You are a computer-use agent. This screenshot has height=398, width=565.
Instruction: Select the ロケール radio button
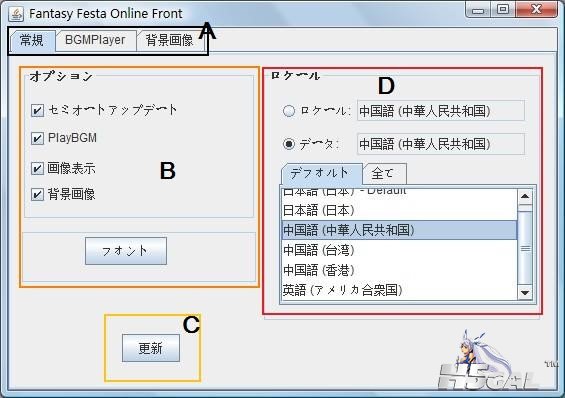point(289,111)
